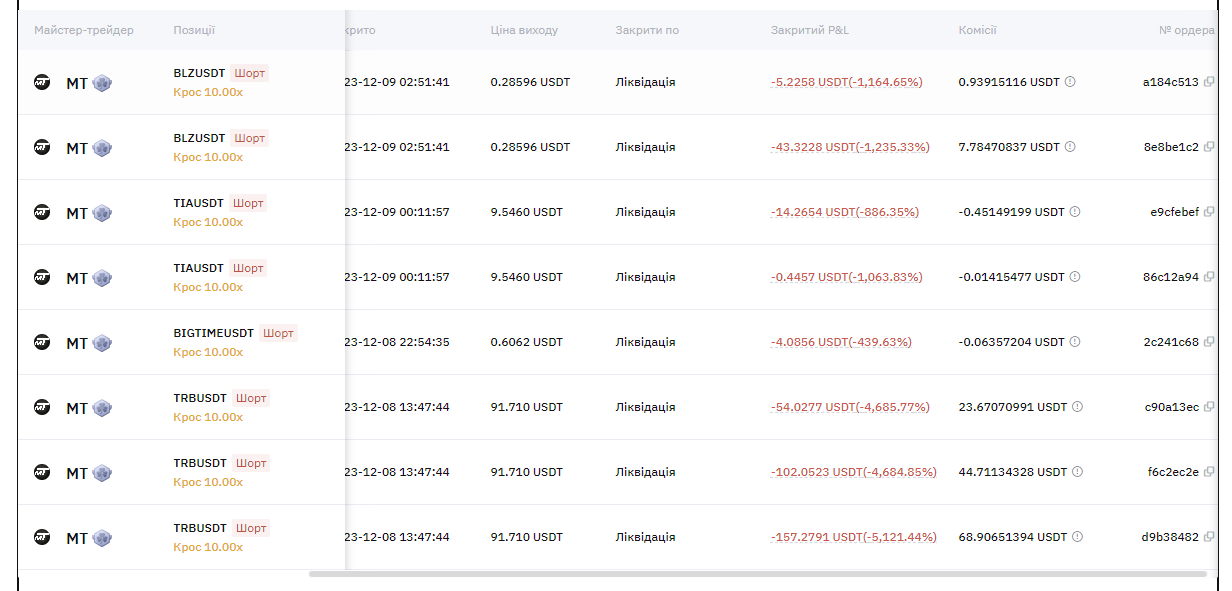1232x591 pixels.
Task: Open info icon beside 68.90651394 USDT
Action: (1077, 537)
